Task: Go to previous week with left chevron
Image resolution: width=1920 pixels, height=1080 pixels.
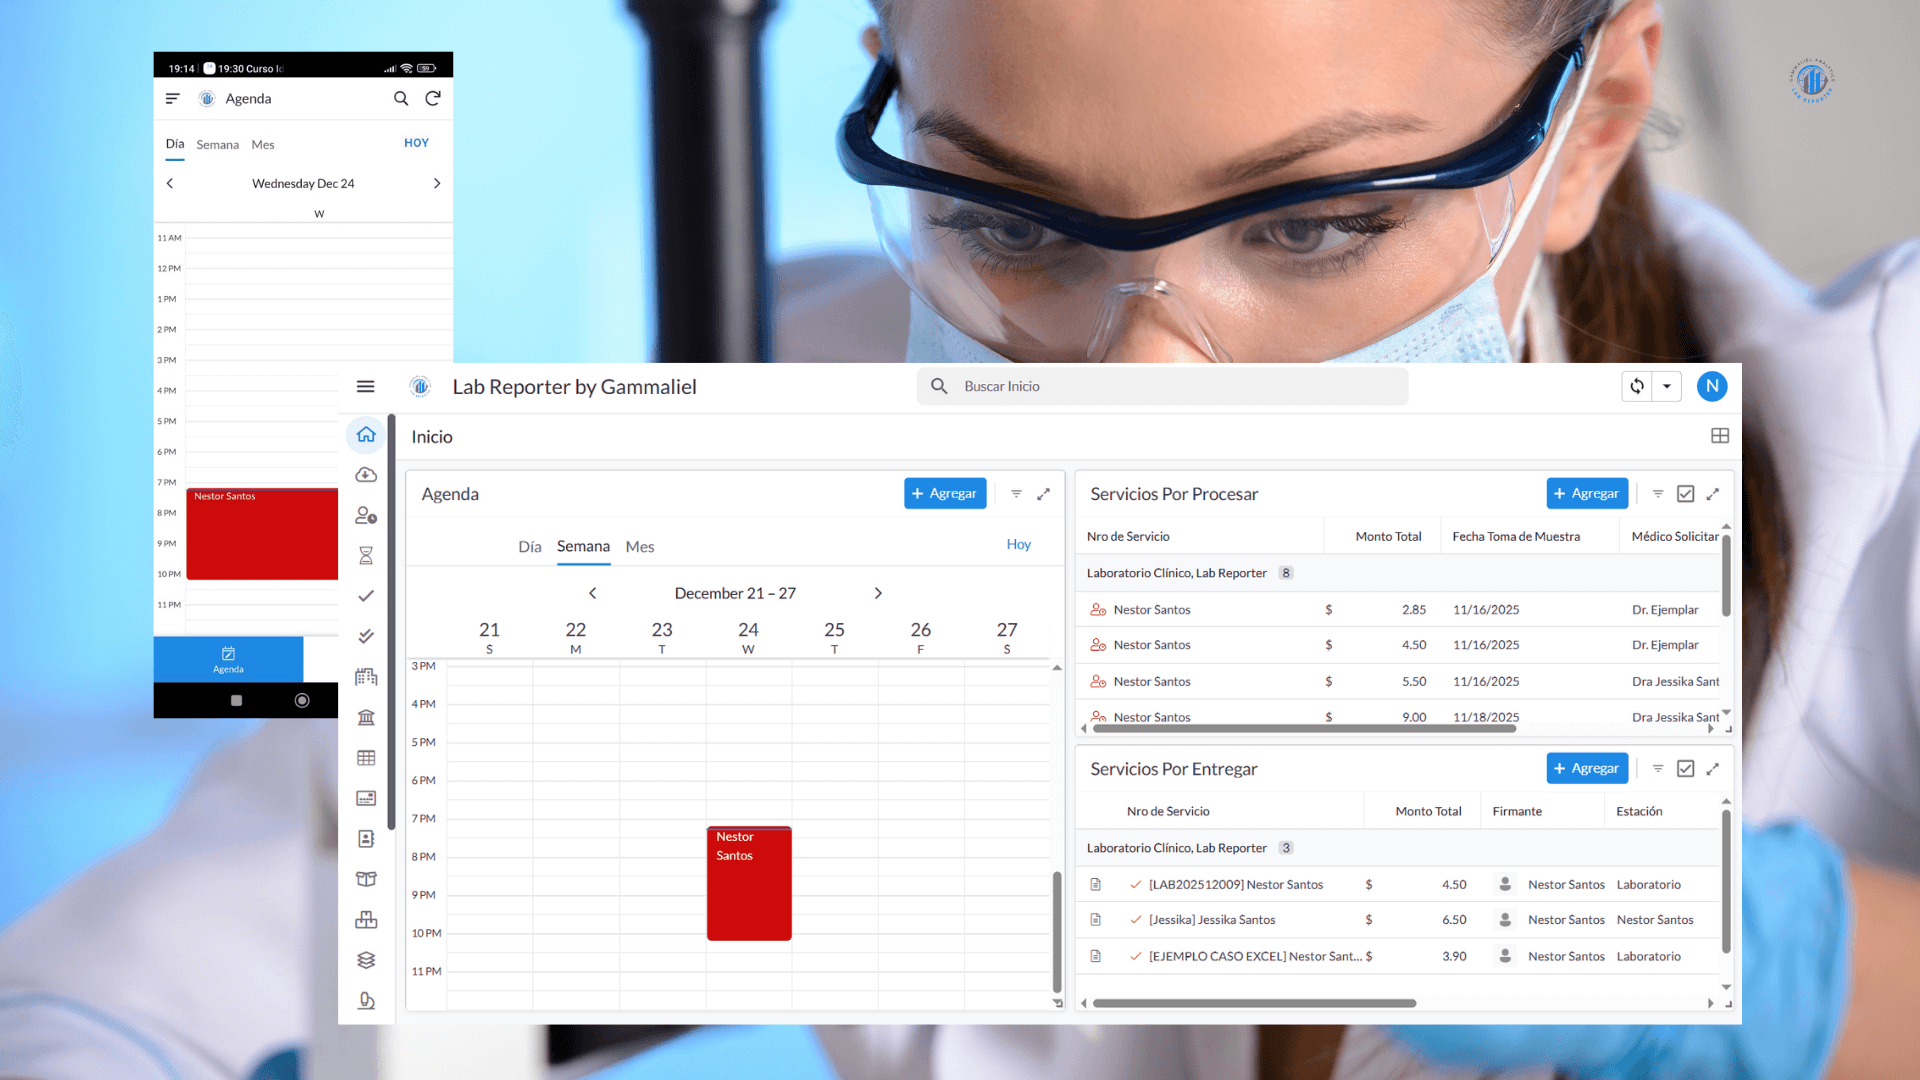Action: [x=593, y=593]
